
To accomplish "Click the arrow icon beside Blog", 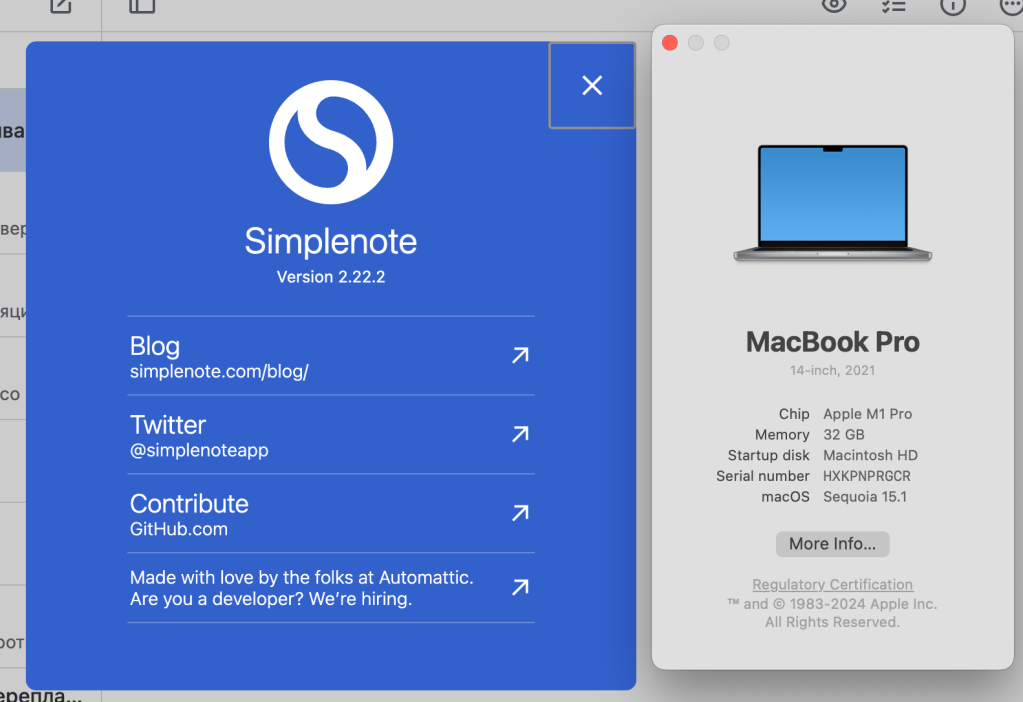I will pos(520,355).
